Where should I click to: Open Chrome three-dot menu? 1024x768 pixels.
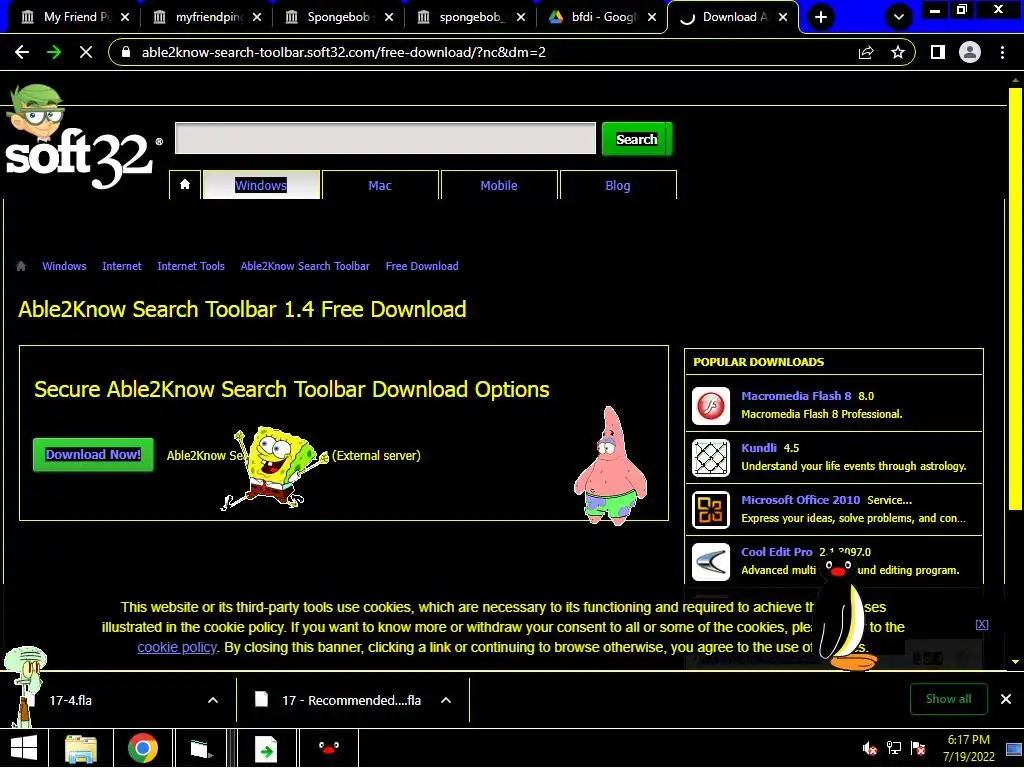click(1002, 52)
